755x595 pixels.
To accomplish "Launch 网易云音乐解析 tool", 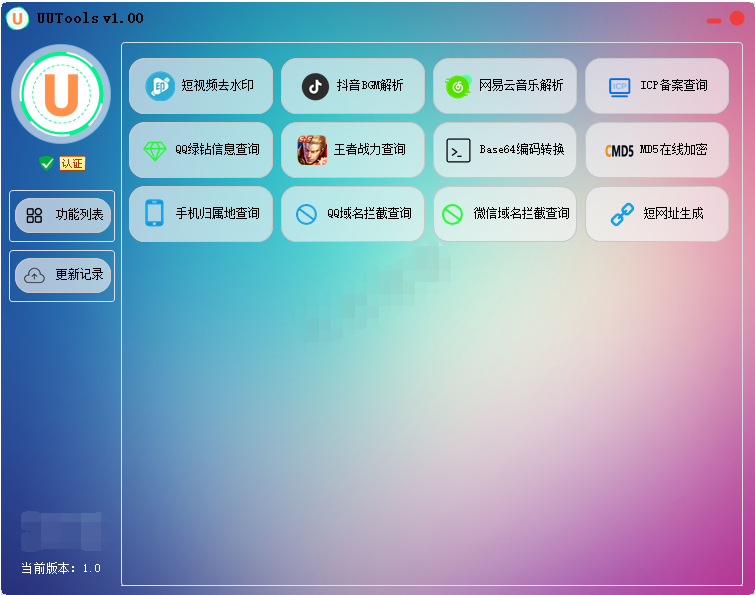I will tap(505, 86).
